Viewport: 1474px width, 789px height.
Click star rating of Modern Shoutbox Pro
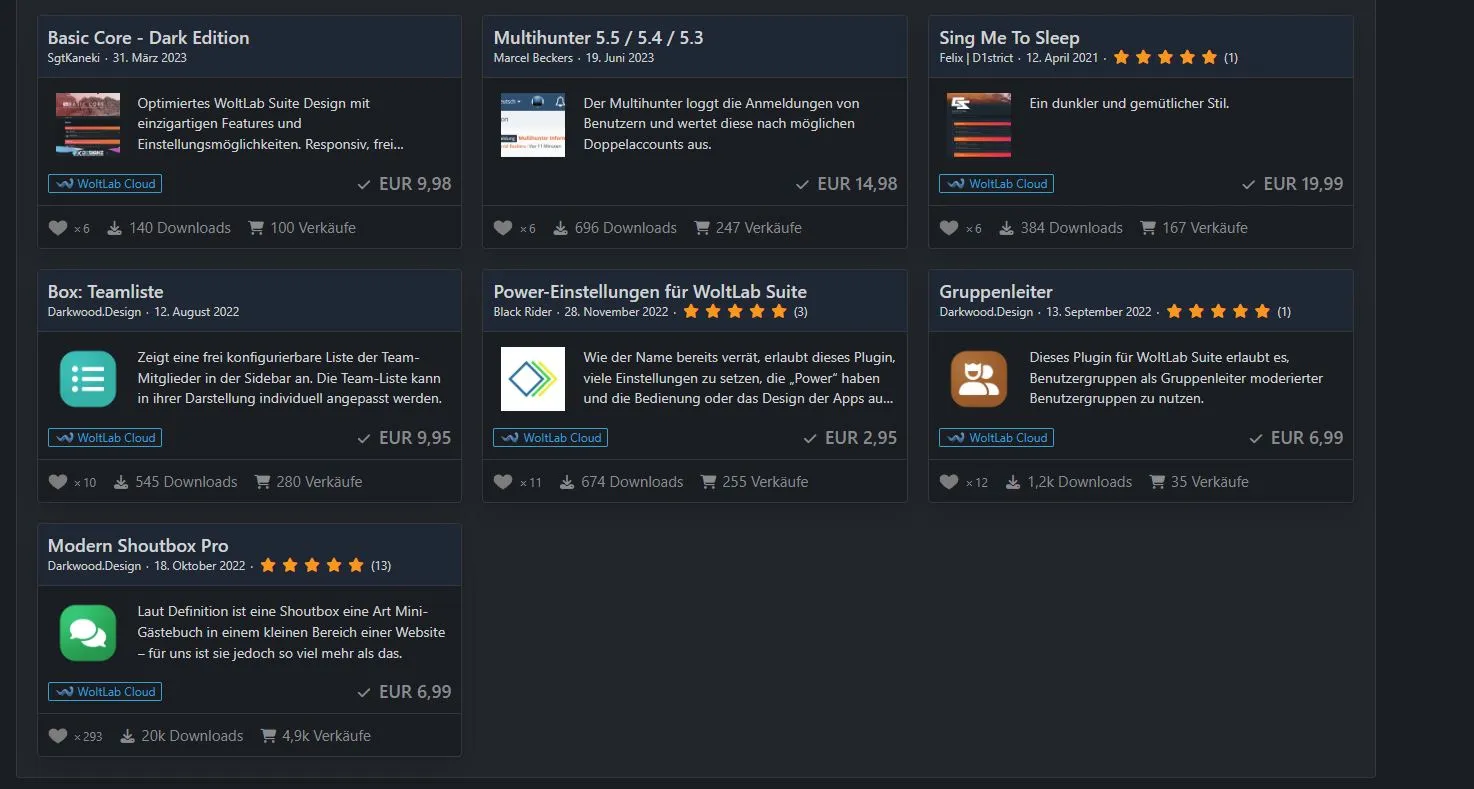click(312, 566)
